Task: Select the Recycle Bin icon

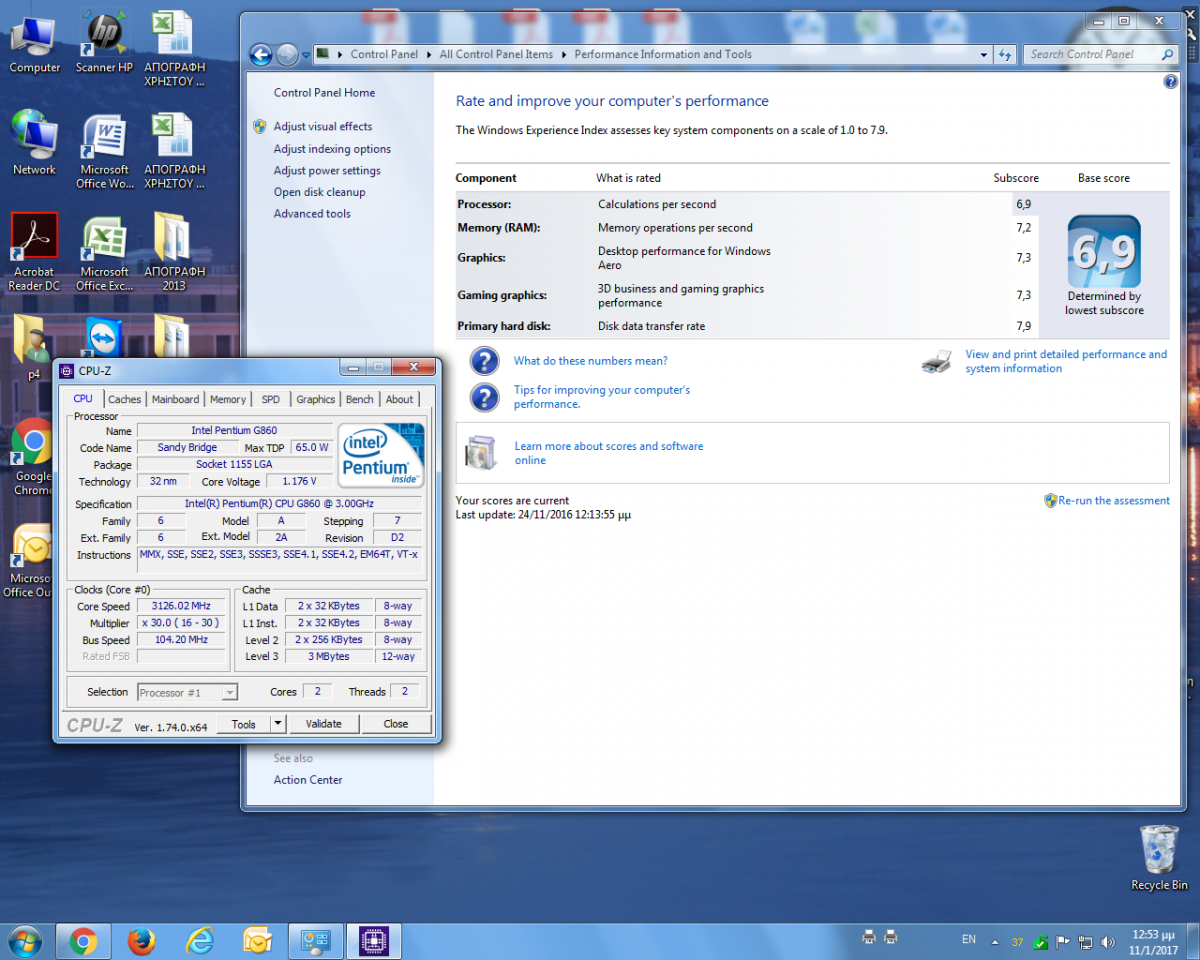Action: pos(1159,858)
